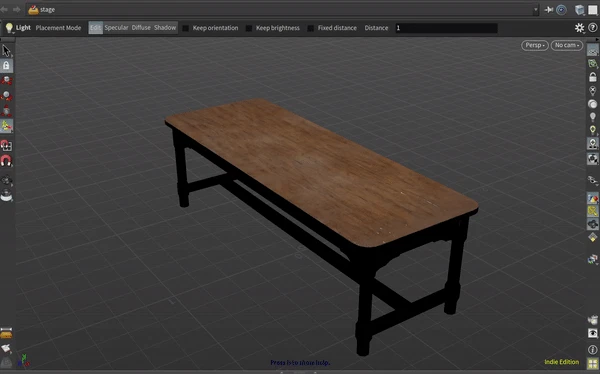Click the orange icon near bottom of left toolbar
This screenshot has height=374, width=600.
[x=6, y=333]
